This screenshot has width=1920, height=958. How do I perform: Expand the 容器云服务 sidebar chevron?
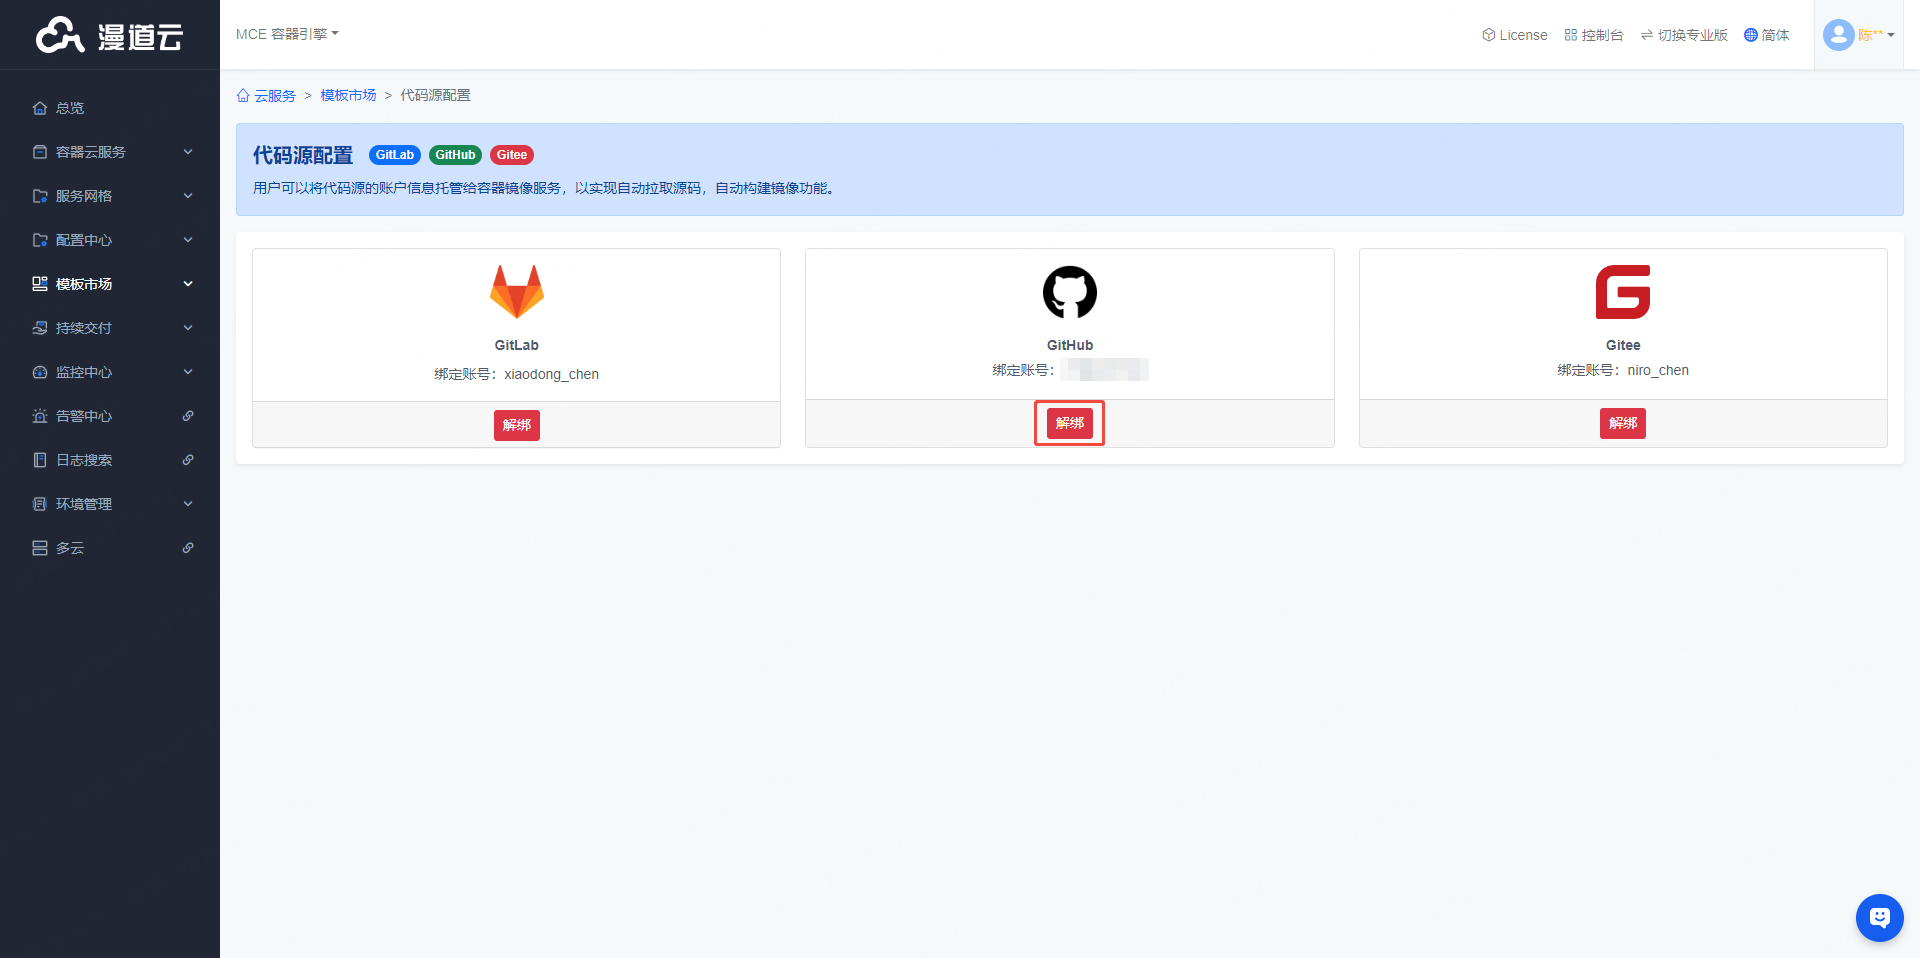[188, 152]
